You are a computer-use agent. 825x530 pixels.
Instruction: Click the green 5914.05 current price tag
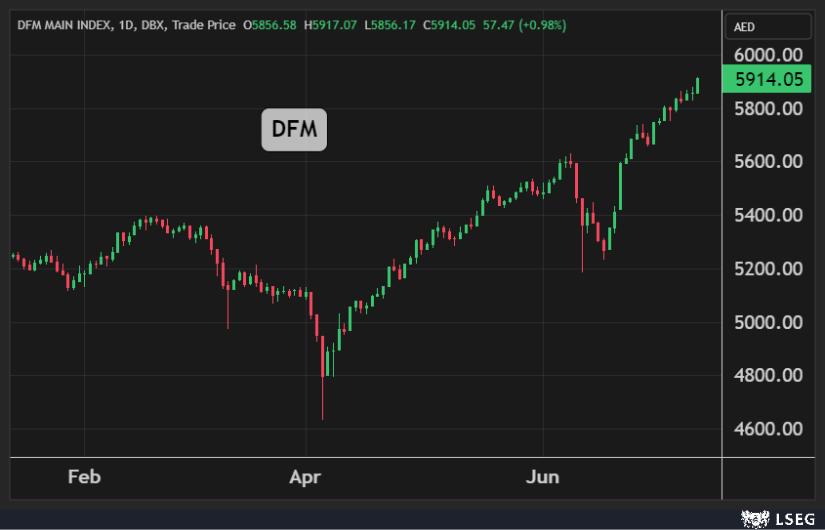pyautogui.click(x=768, y=80)
